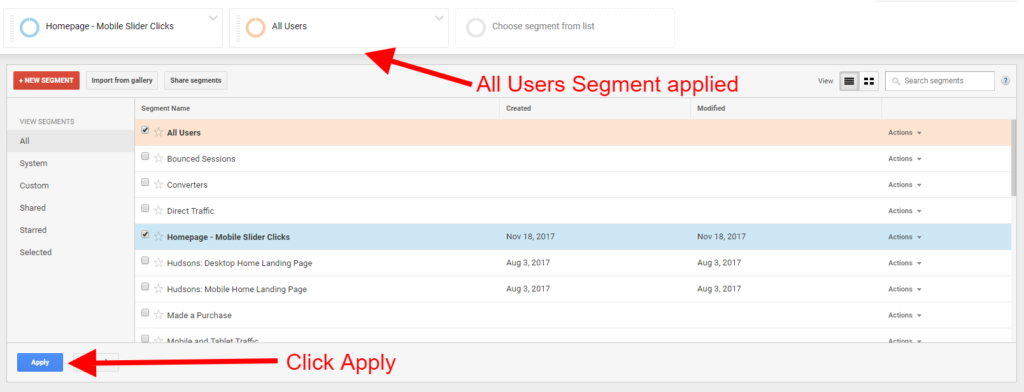Select the Direct Traffic row name
Viewport: 1024px width, 392px height.
(x=191, y=211)
